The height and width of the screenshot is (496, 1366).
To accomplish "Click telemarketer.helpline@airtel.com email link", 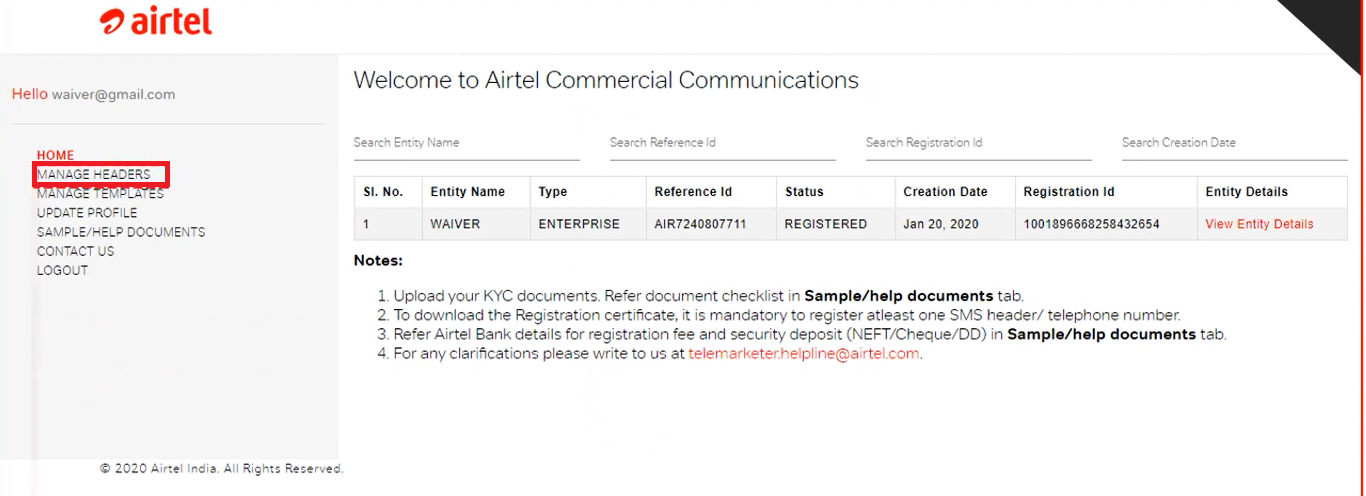I will click(804, 354).
